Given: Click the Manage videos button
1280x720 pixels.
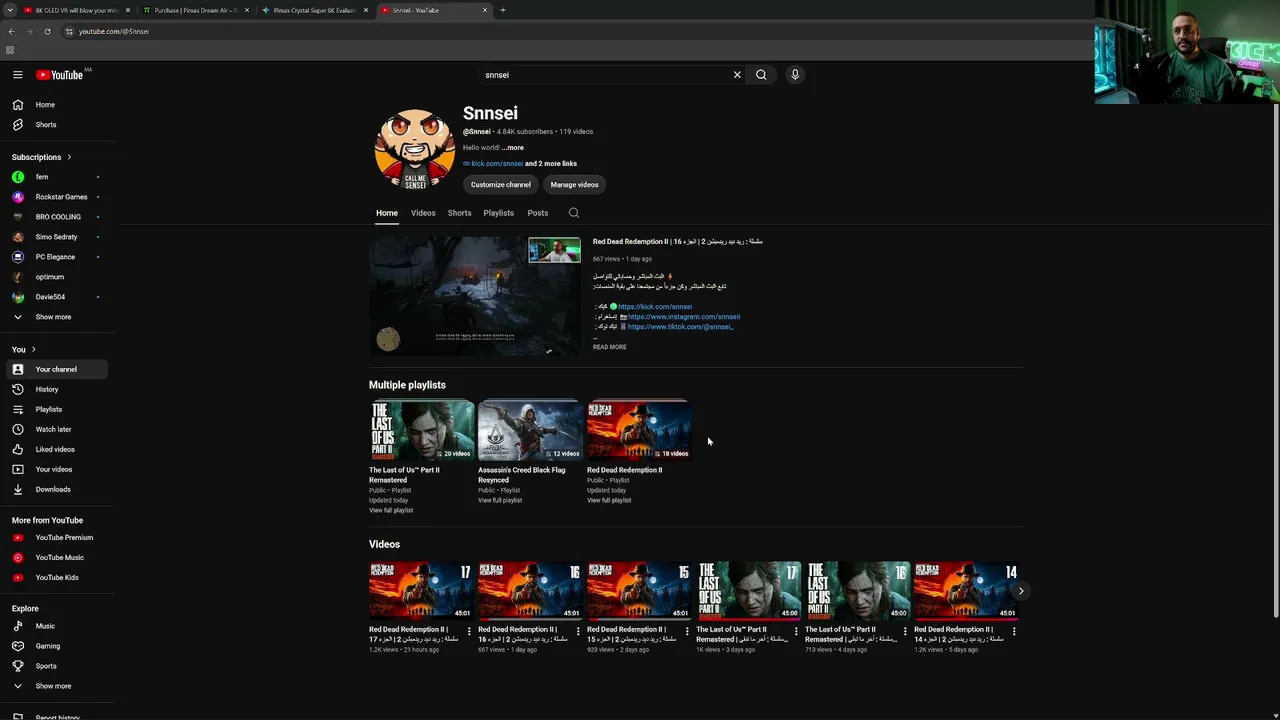Looking at the screenshot, I should [574, 185].
